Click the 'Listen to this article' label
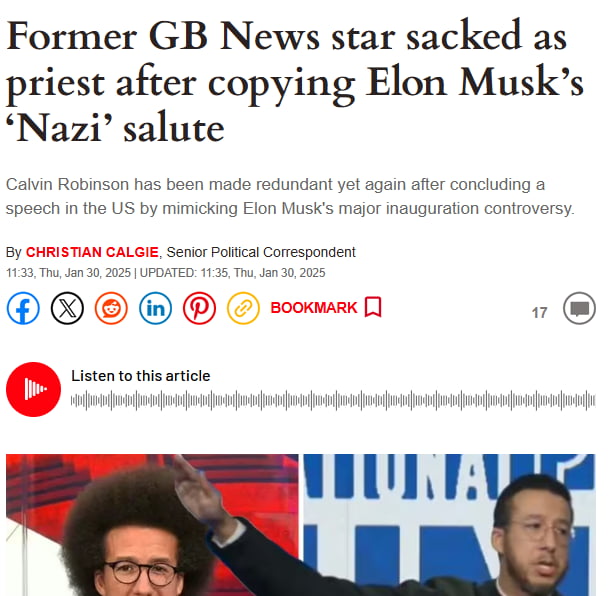This screenshot has width=610, height=596. (141, 376)
